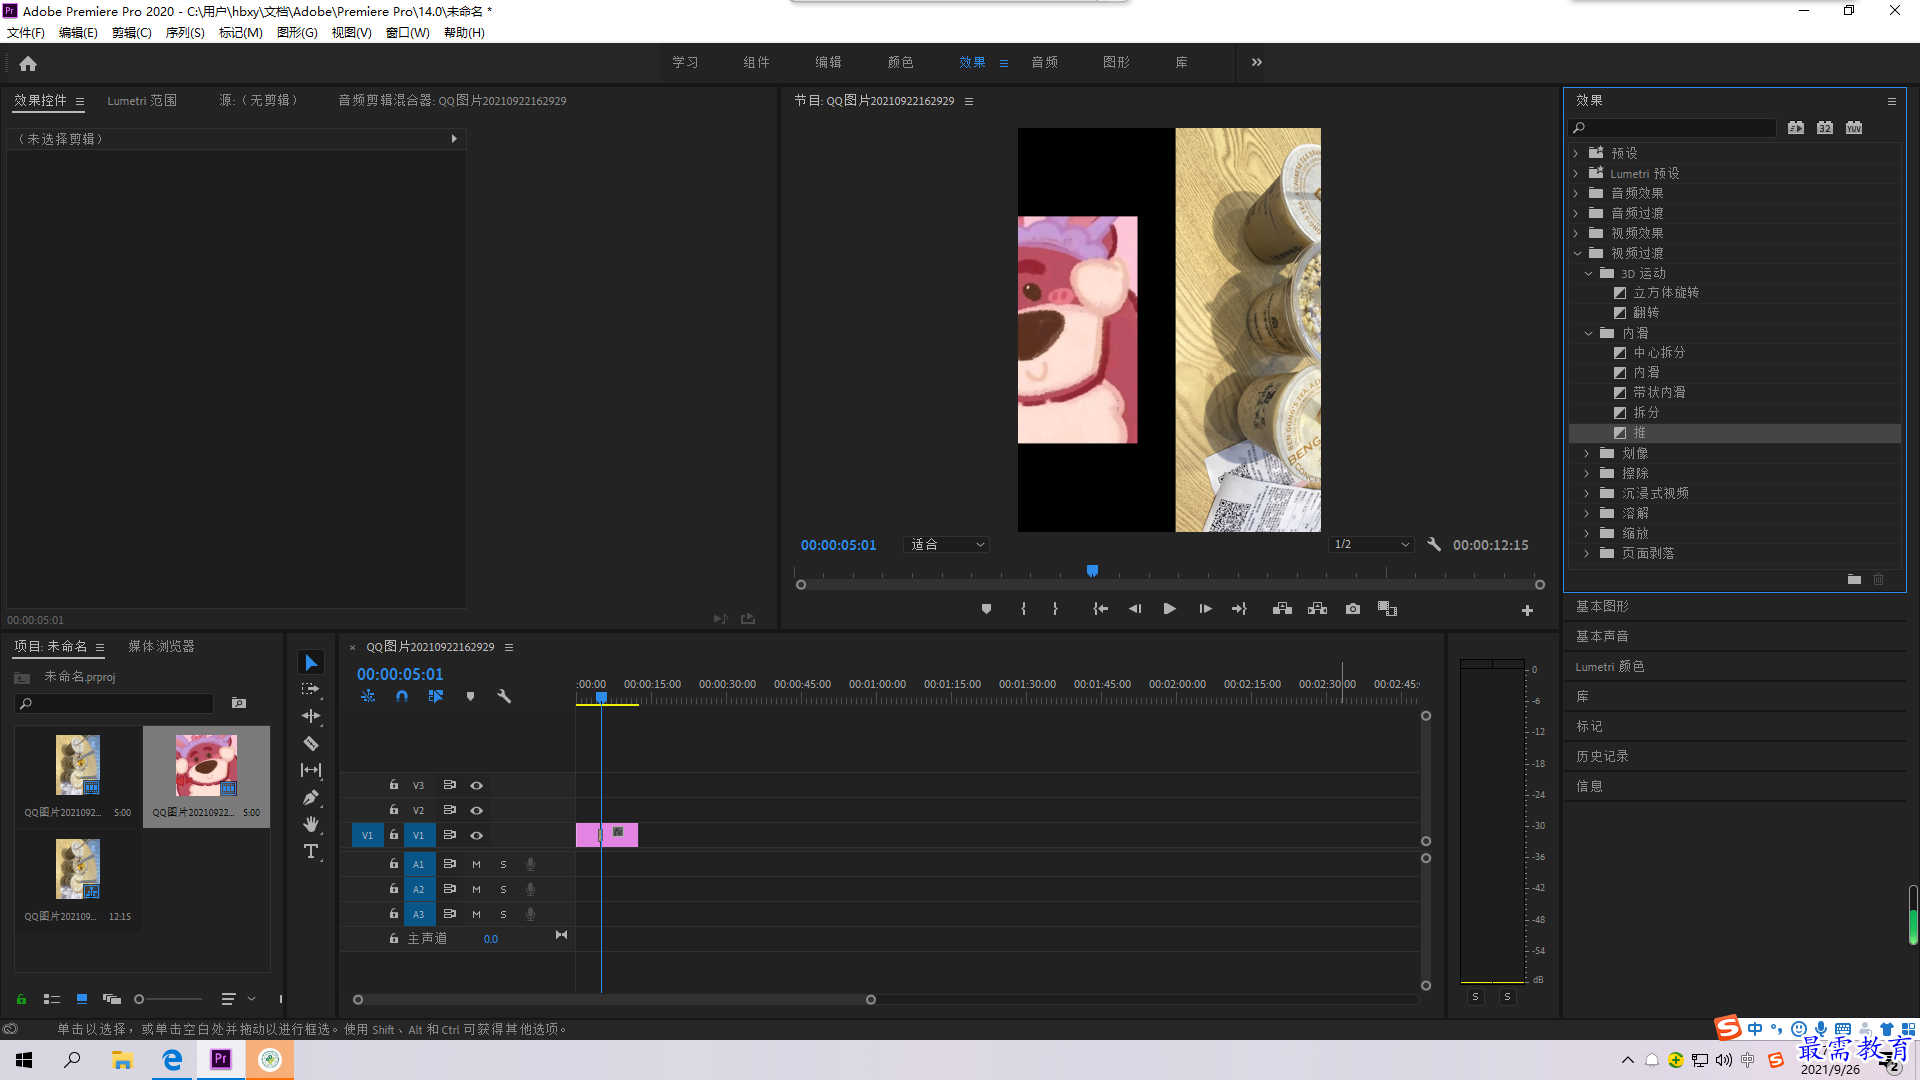Select the 推 transition effect
This screenshot has height=1080, width=1920.
click(1734, 433)
